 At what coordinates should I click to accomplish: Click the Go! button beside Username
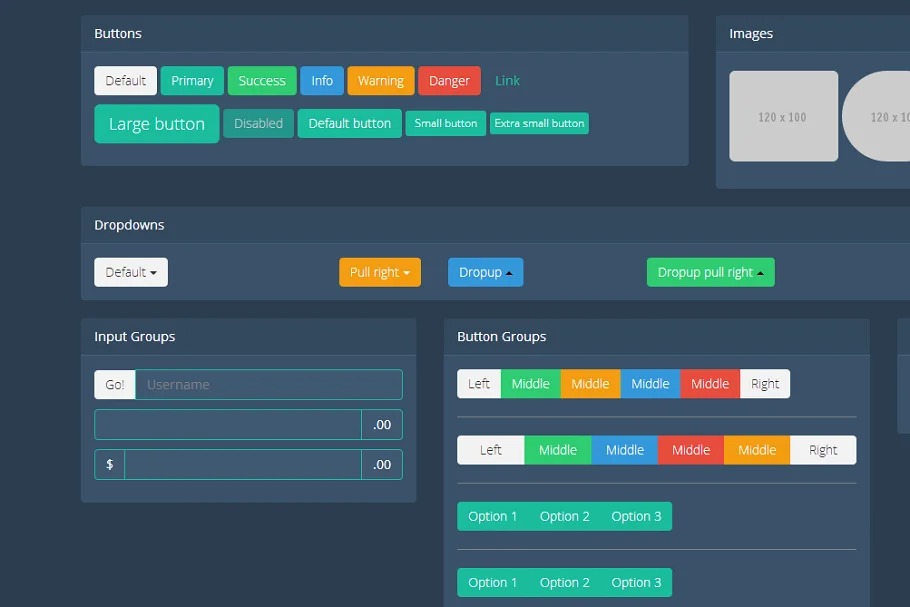tap(115, 385)
